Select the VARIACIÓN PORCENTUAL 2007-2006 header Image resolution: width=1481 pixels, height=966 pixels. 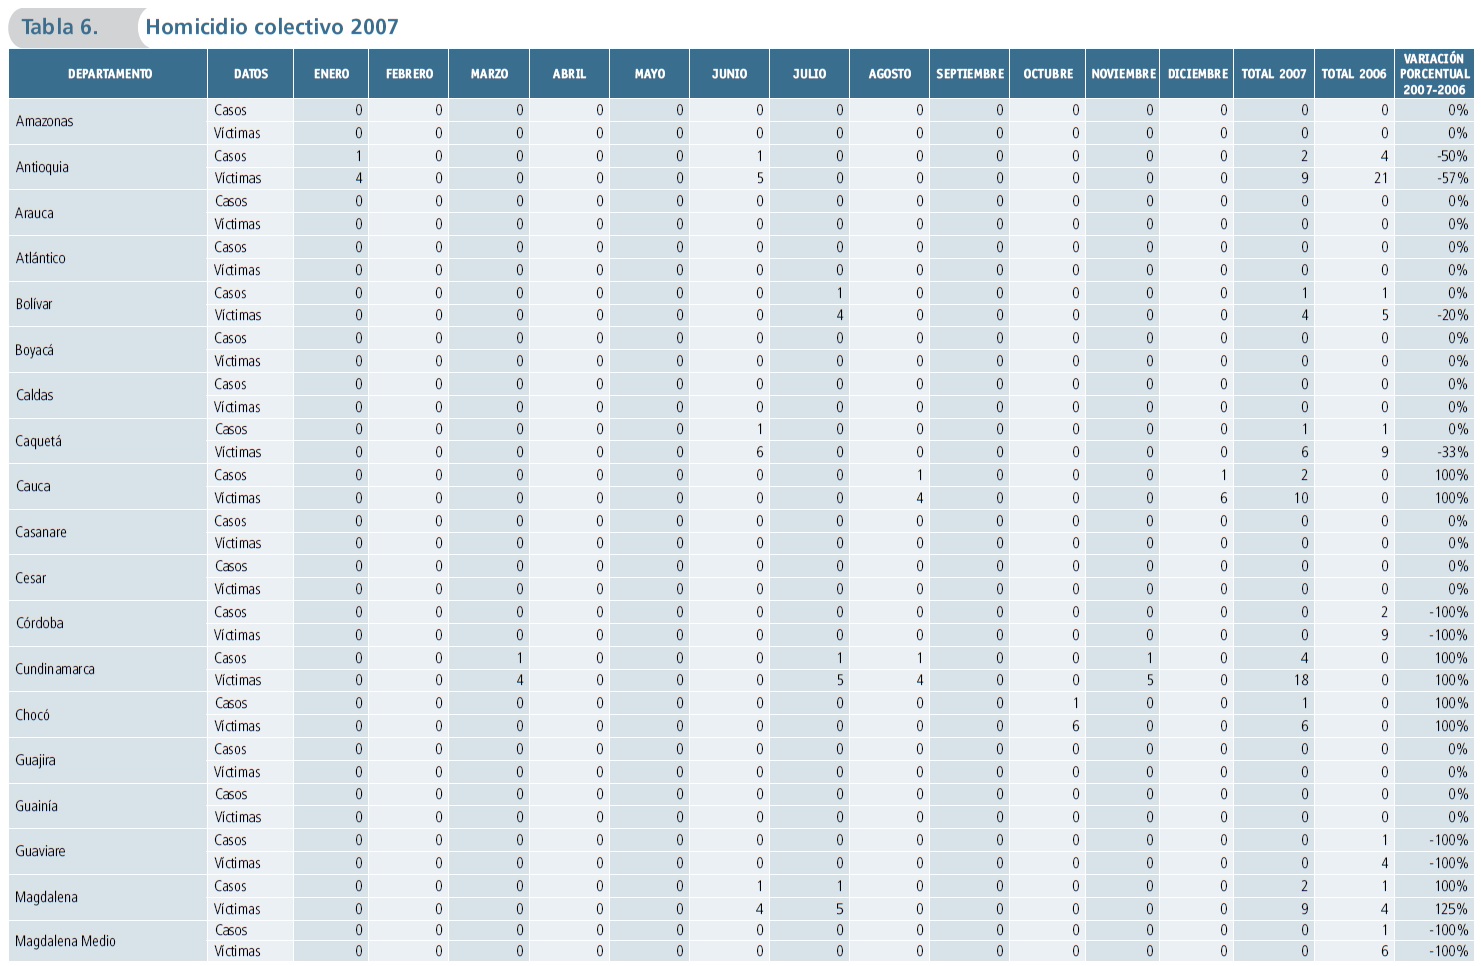tap(1434, 74)
